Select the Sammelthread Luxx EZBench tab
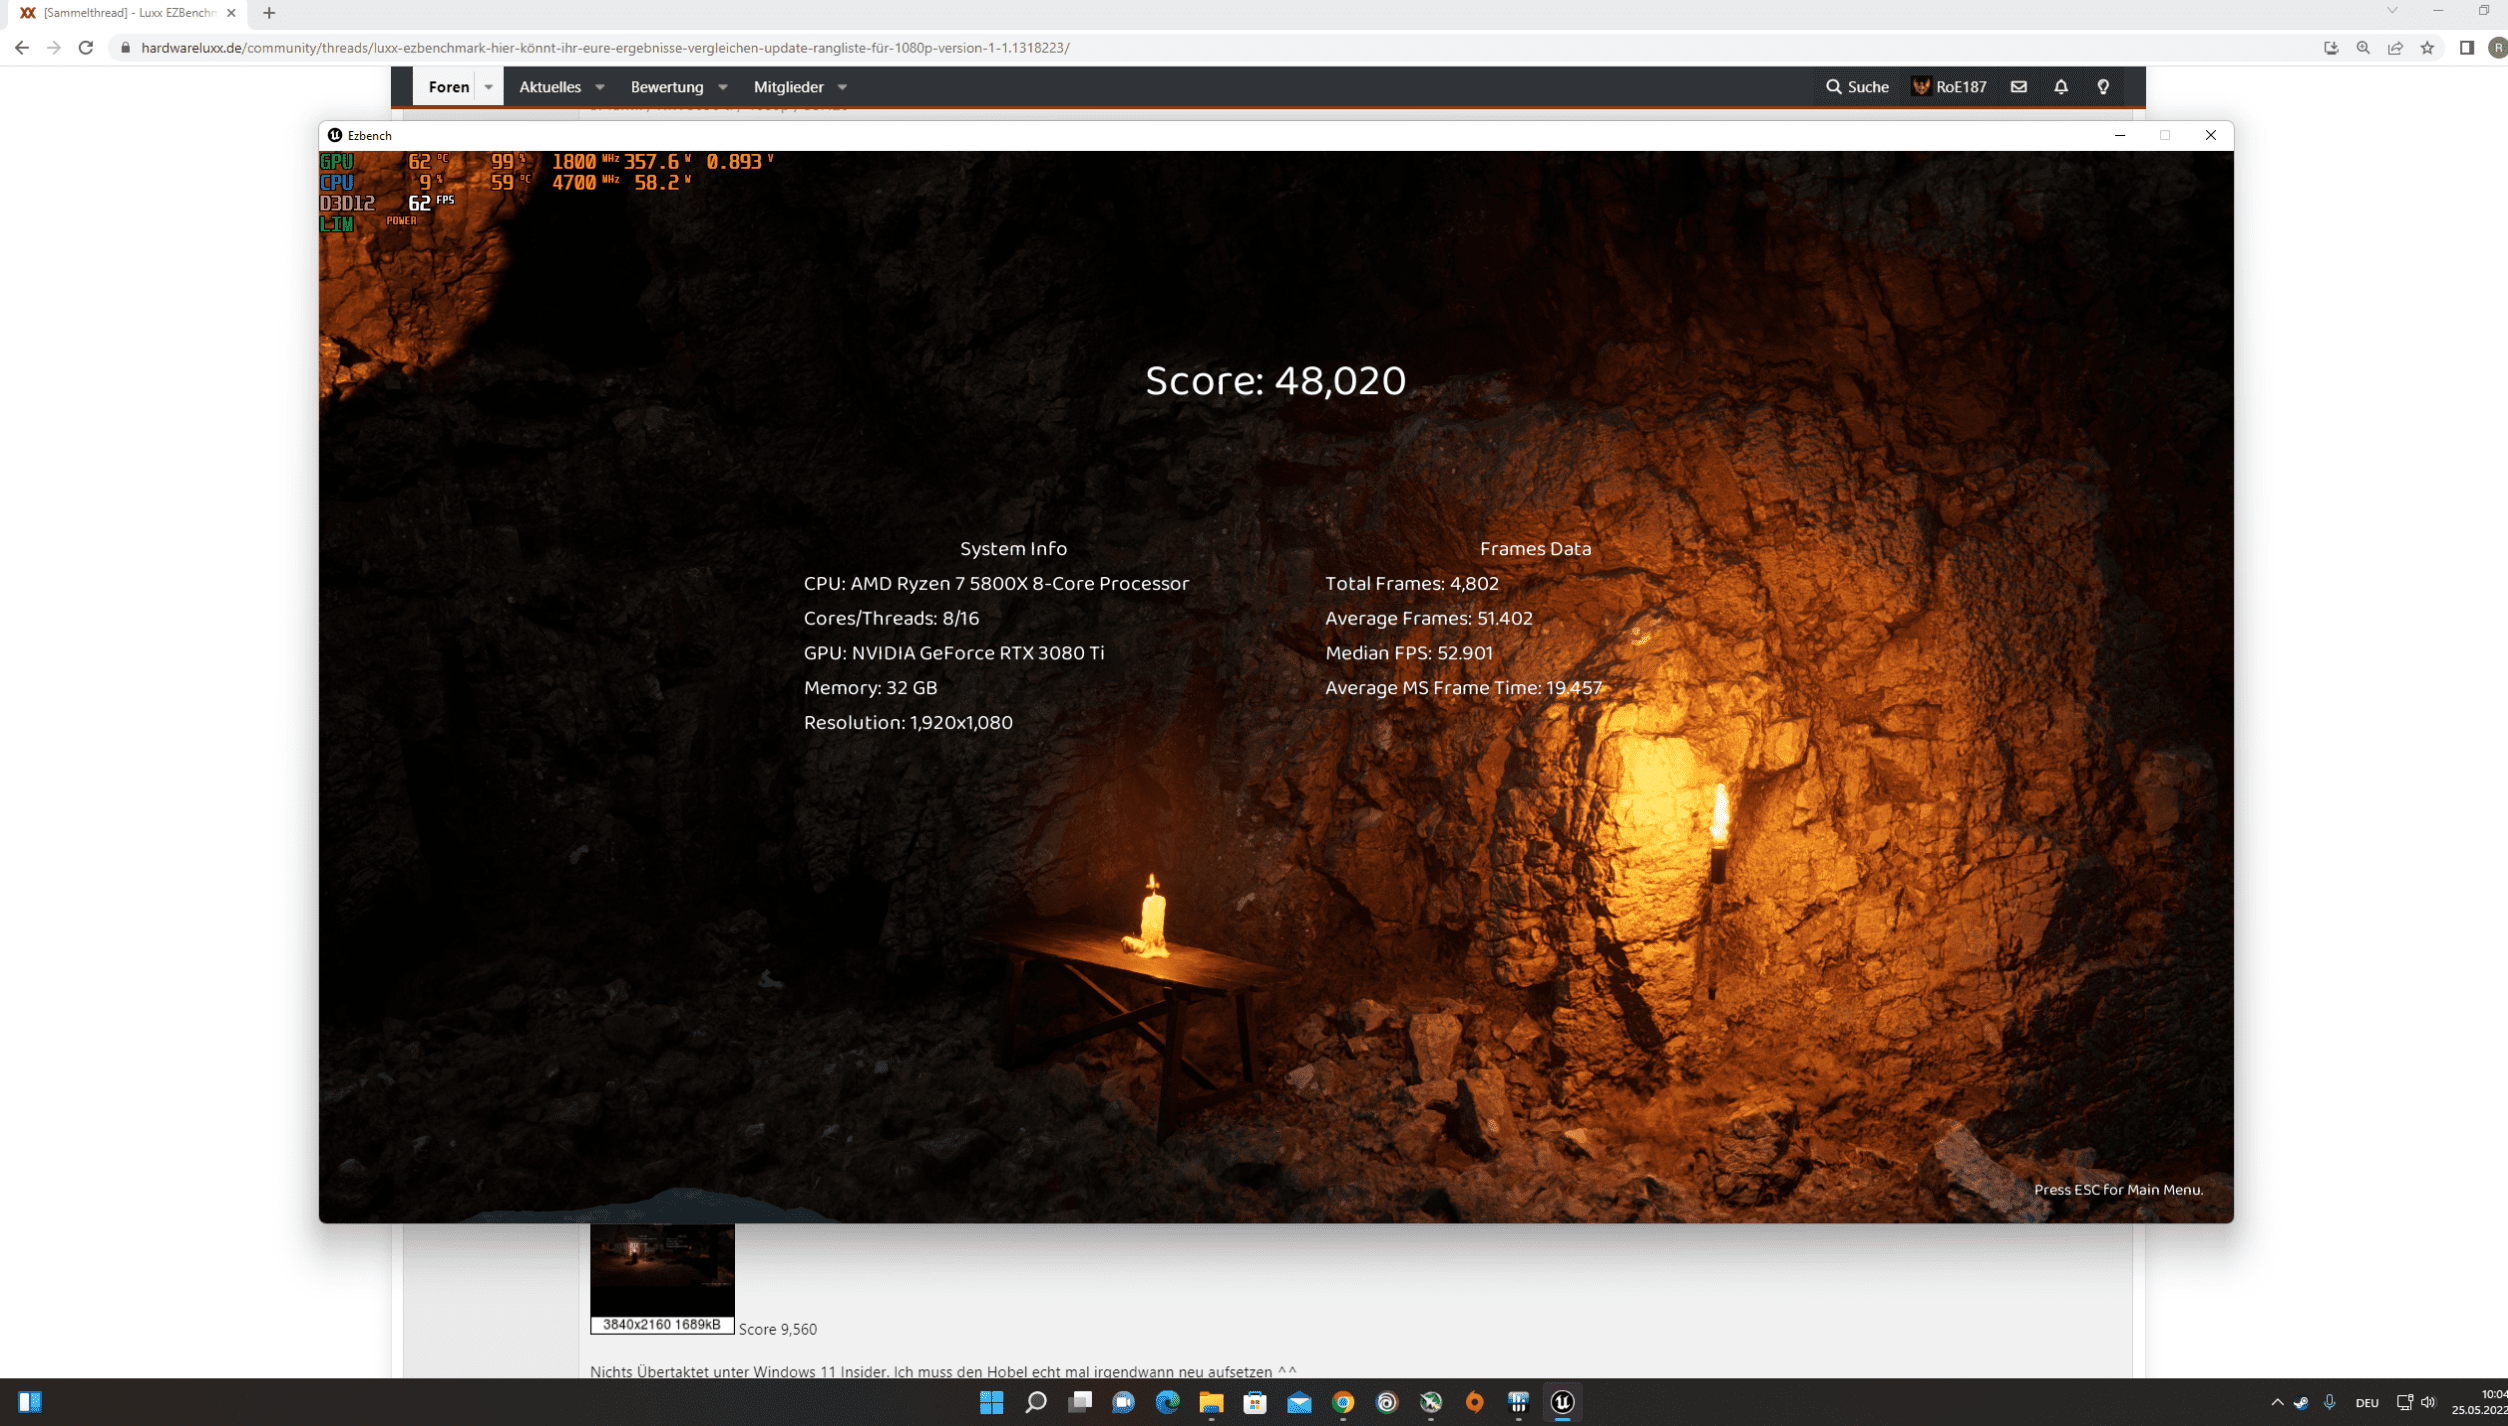This screenshot has height=1426, width=2508. 128,13
